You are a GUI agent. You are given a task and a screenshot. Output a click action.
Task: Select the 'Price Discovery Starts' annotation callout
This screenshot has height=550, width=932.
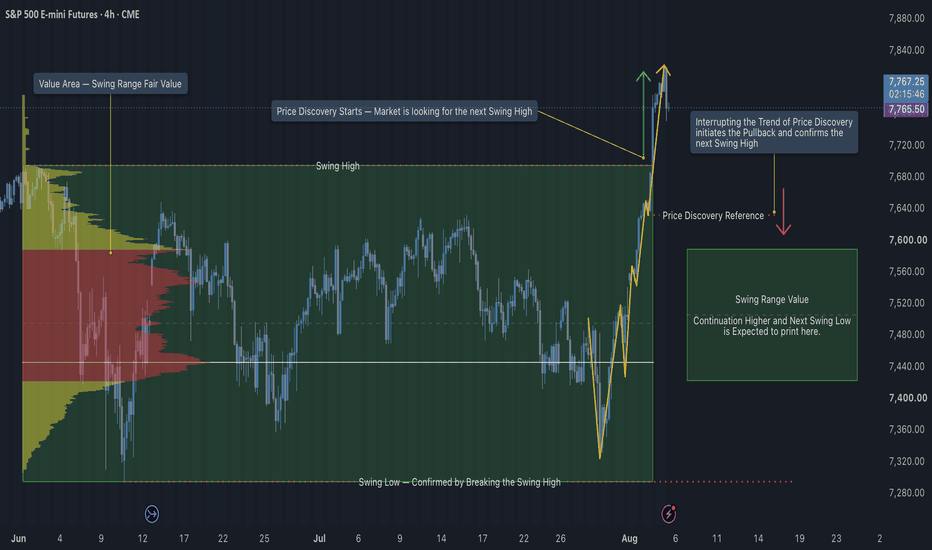click(404, 111)
